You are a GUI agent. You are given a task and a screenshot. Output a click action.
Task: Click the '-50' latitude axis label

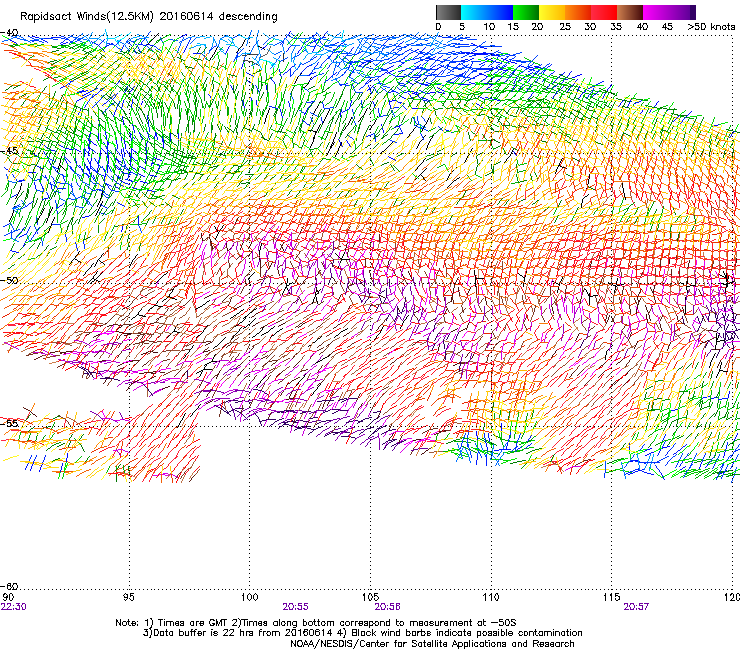[9, 280]
